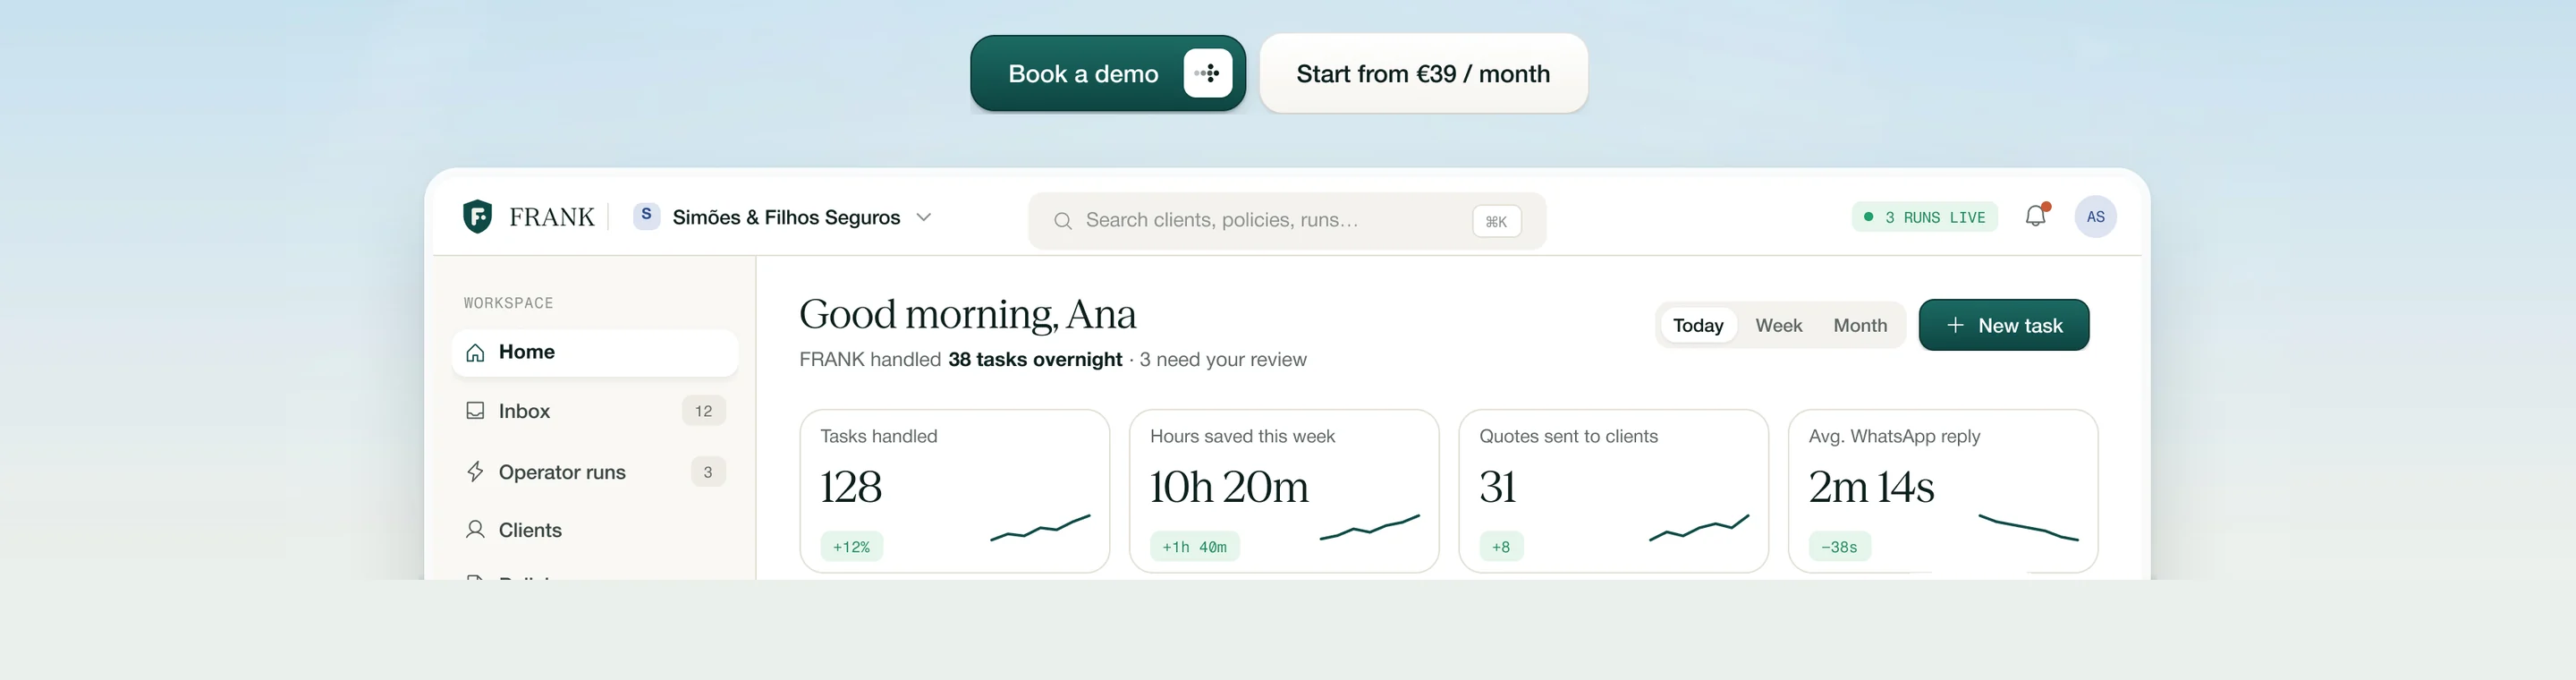Click Start from €39 / month
The width and height of the screenshot is (2576, 680).
point(1423,73)
